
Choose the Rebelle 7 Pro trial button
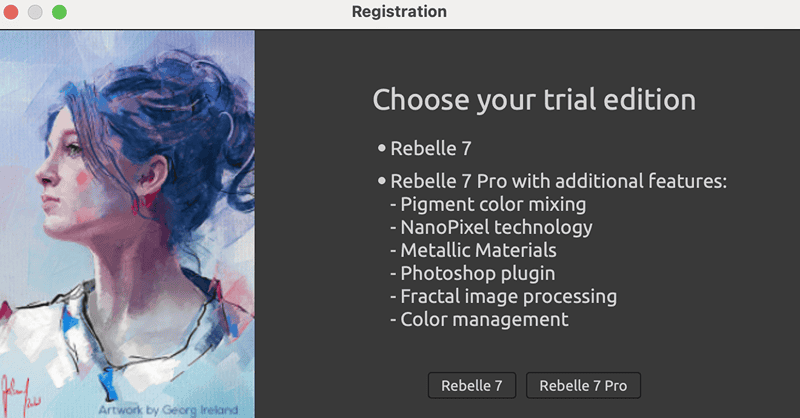[583, 385]
